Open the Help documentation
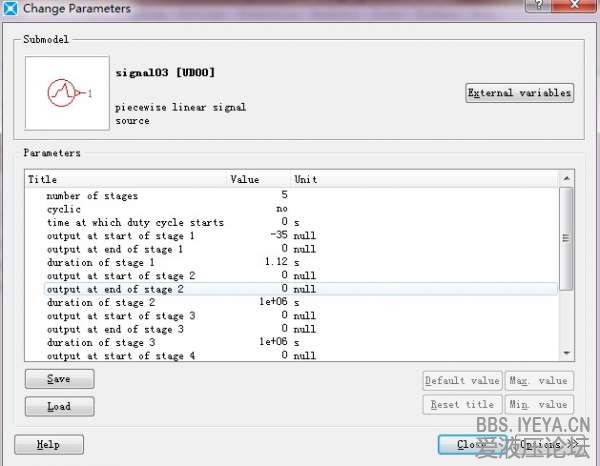The height and width of the screenshot is (466, 600). [48, 445]
